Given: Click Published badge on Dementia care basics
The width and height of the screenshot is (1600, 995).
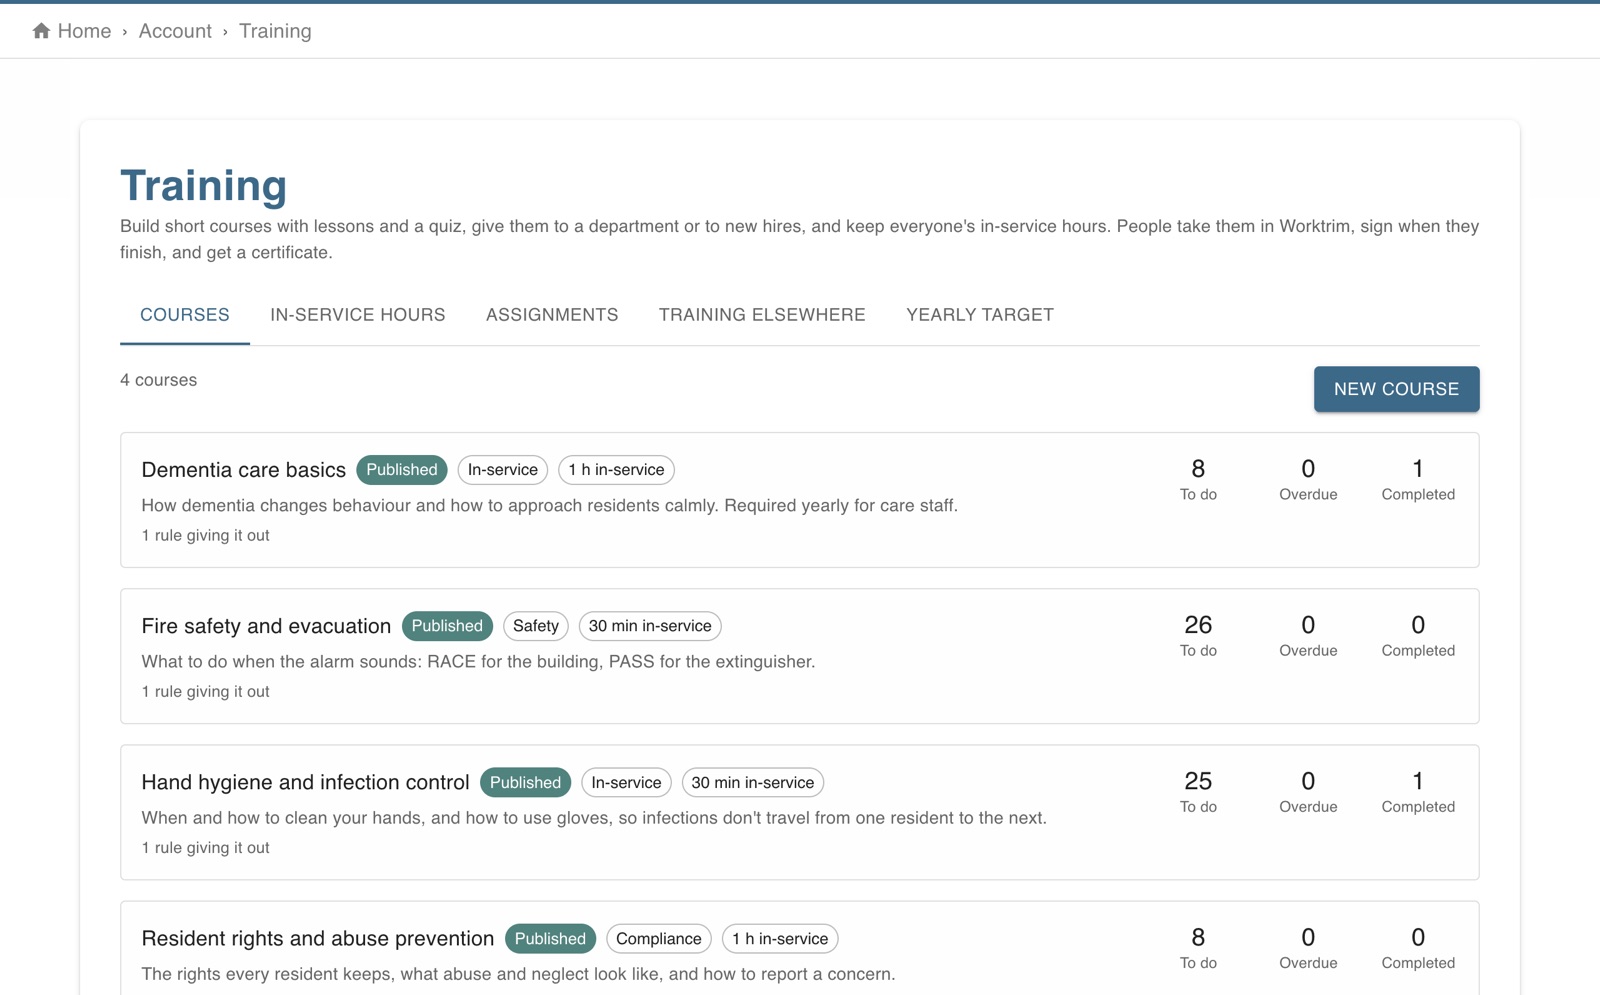Looking at the screenshot, I should coord(402,470).
